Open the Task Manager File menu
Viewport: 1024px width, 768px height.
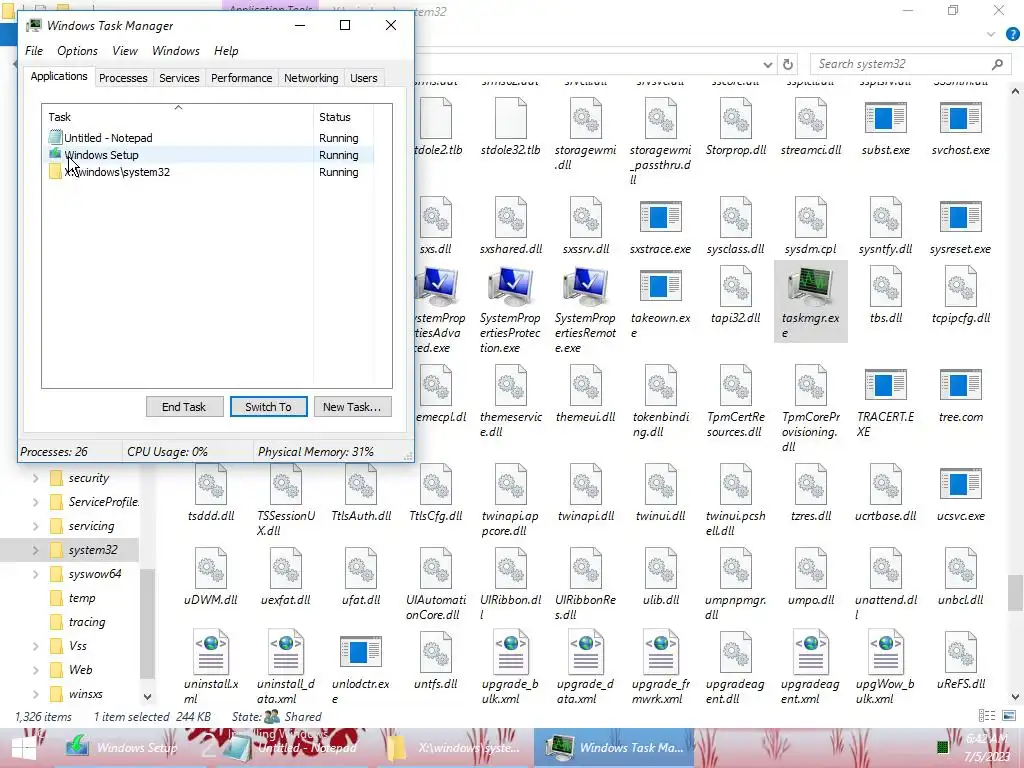click(x=34, y=51)
